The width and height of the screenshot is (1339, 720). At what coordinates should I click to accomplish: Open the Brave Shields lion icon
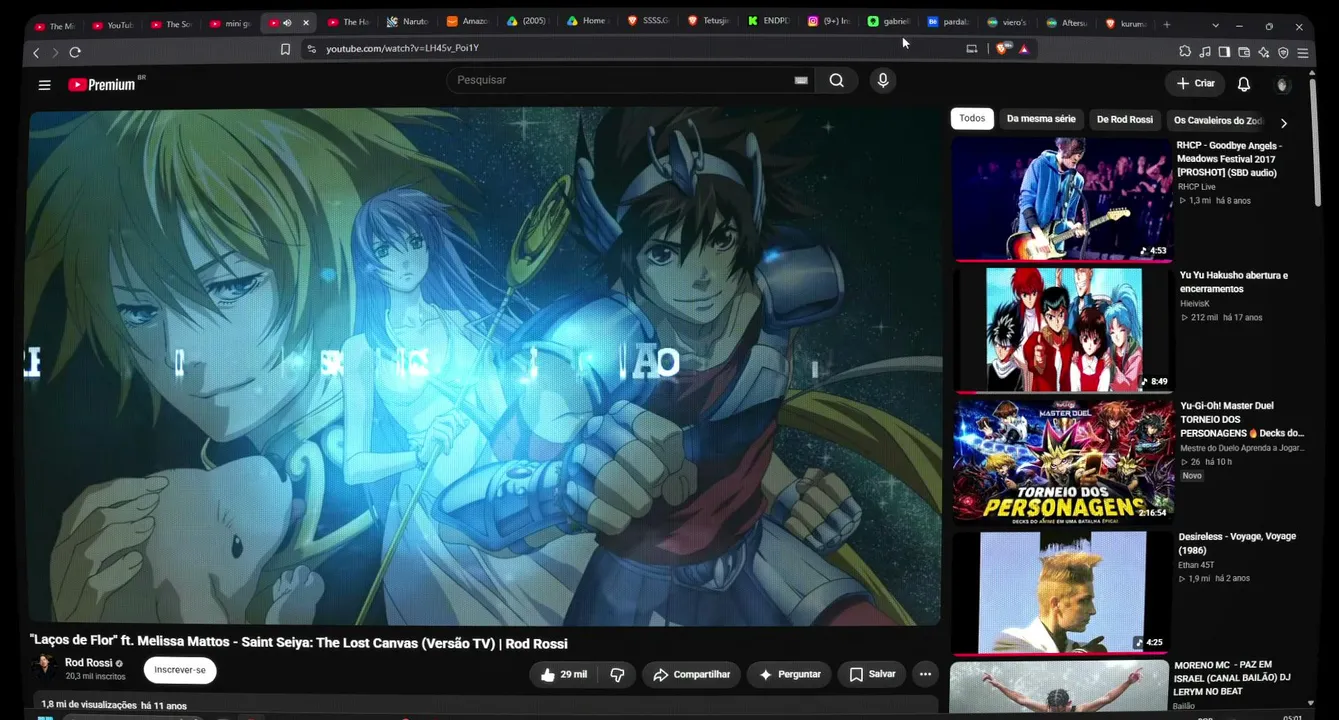click(1002, 48)
